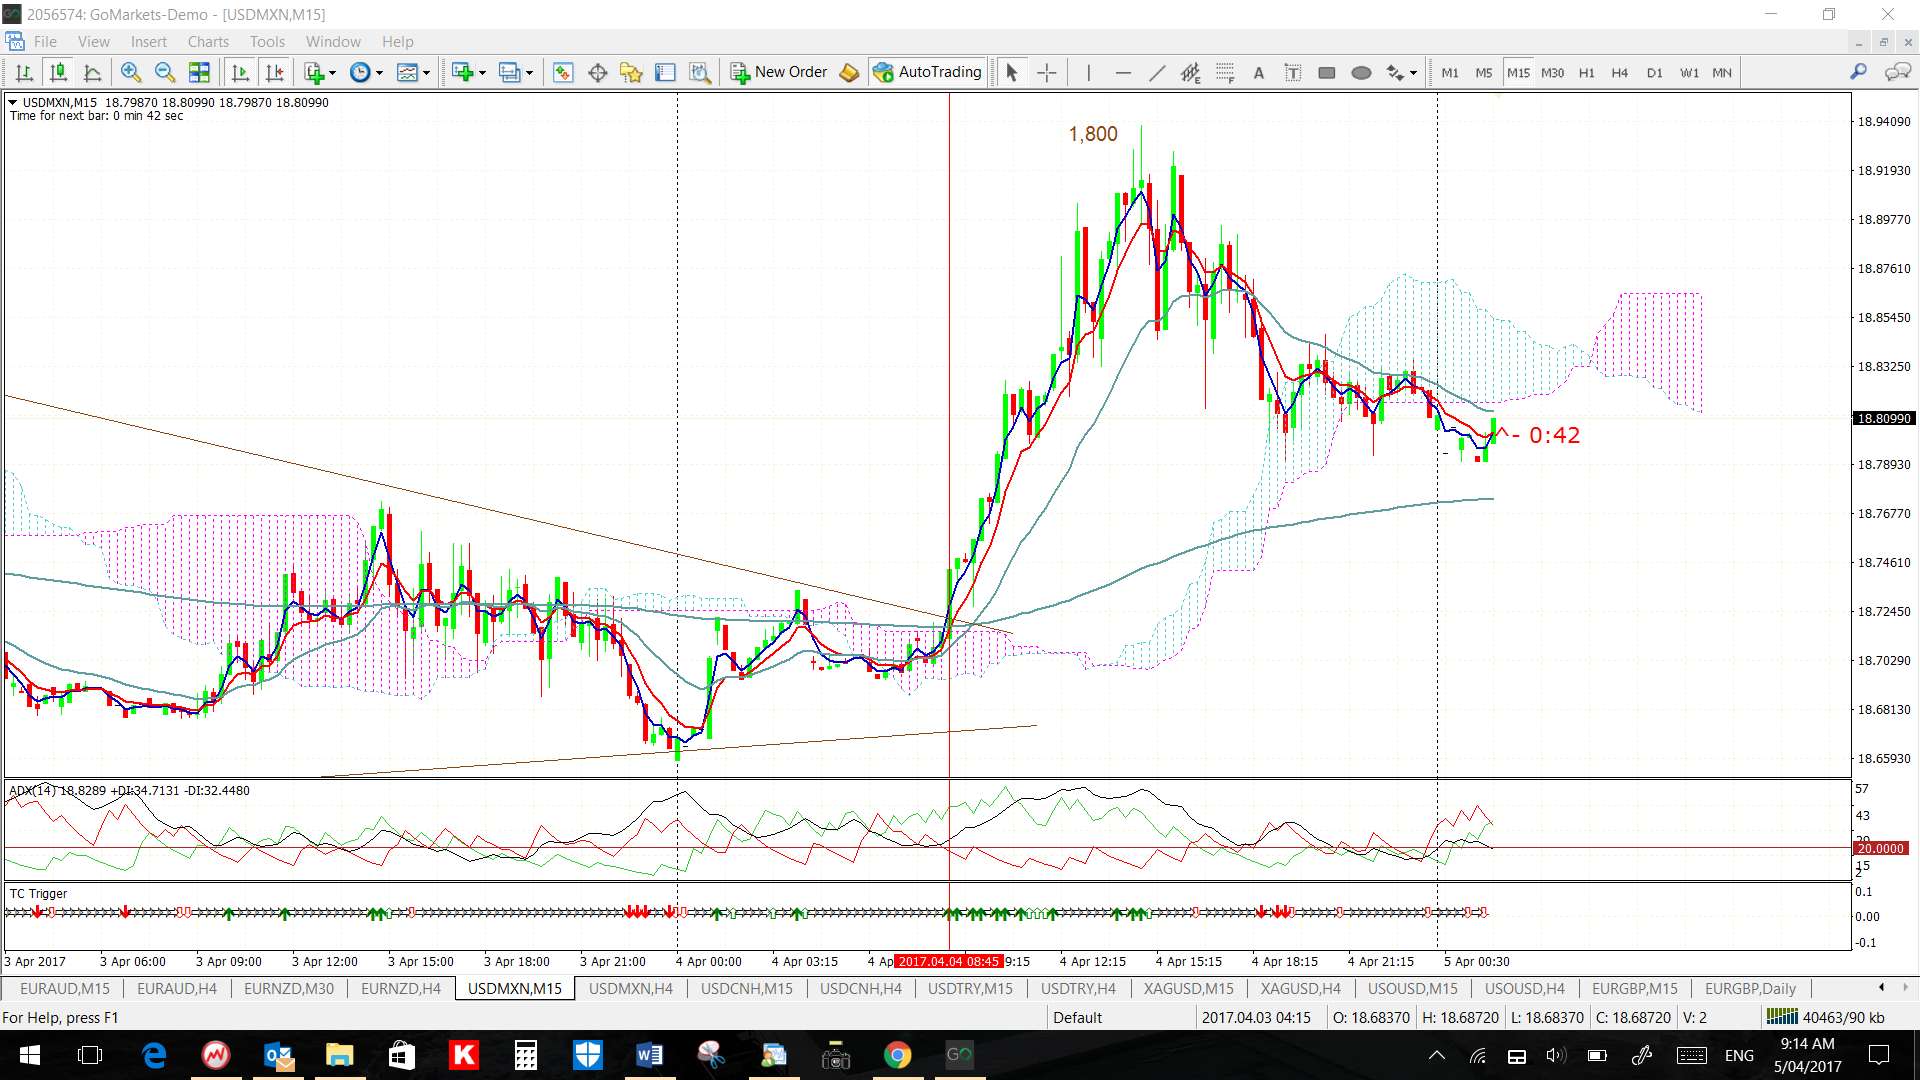Switch to MN timeframe
Screen dimensions: 1920x1080
click(x=1722, y=72)
